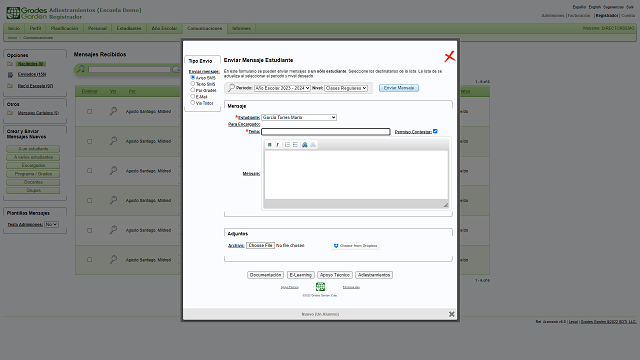This screenshot has height=360, width=640.
Task: Open the Estudiante dropdown
Action: point(299,117)
